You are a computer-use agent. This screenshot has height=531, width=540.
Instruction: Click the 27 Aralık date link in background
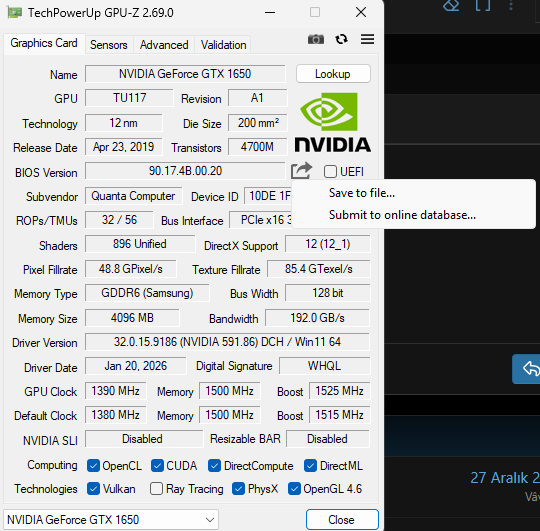click(505, 478)
